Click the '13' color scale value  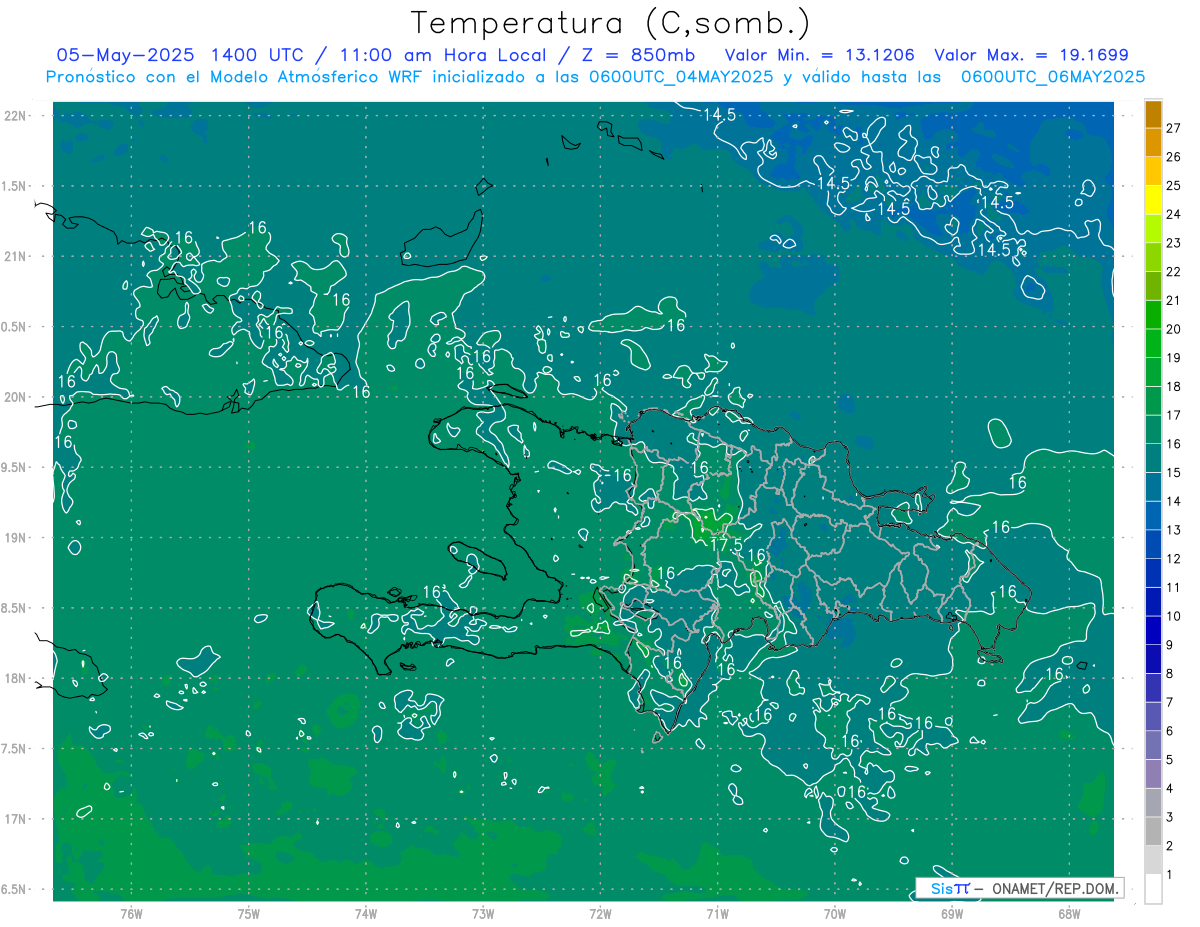pos(1173,530)
